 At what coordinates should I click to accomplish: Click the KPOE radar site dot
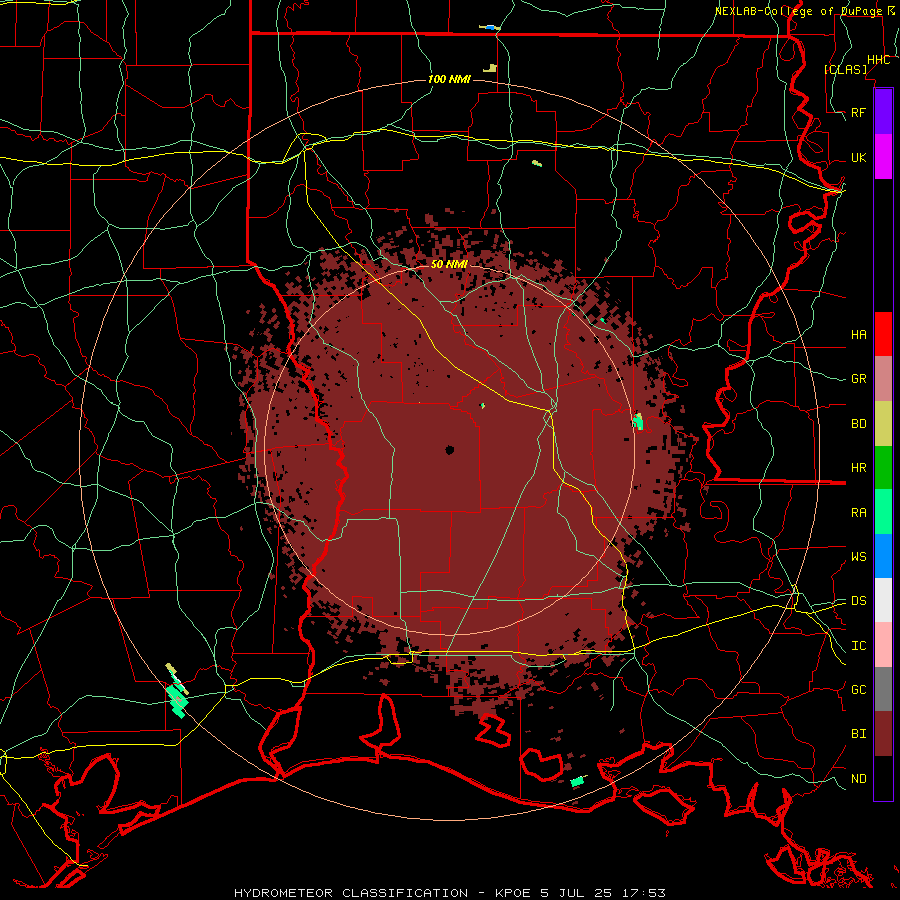point(450,450)
